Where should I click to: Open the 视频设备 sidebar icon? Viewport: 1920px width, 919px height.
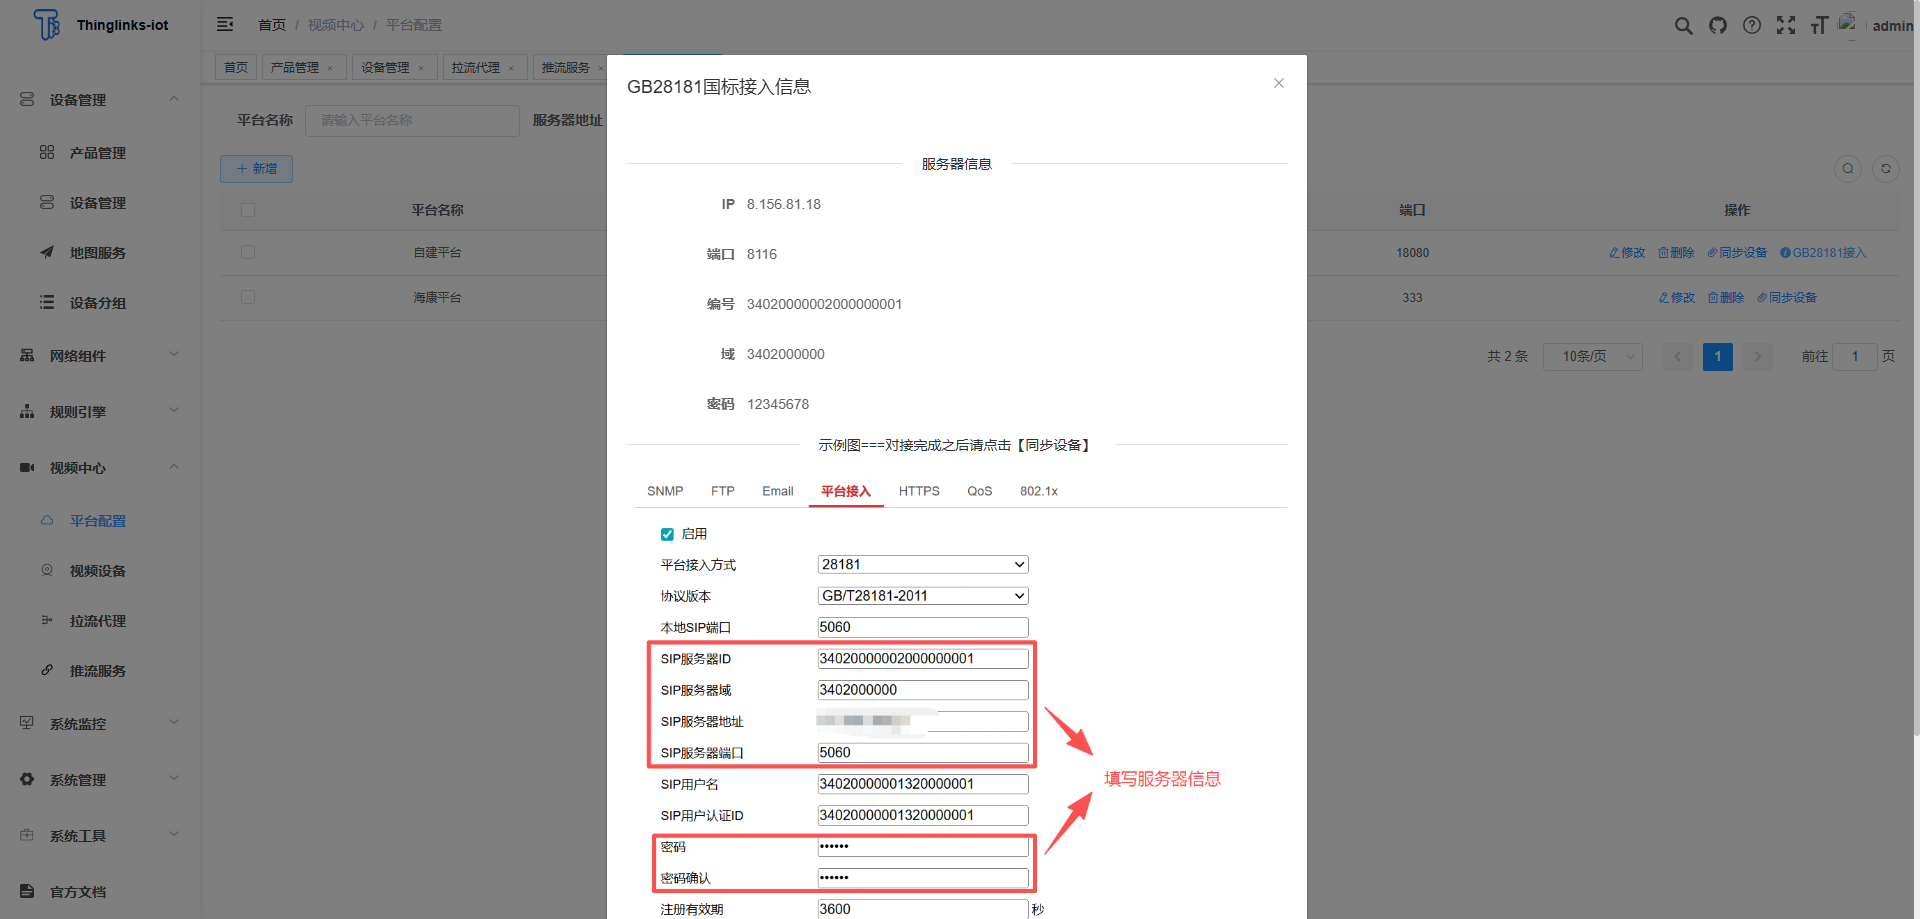pos(47,570)
